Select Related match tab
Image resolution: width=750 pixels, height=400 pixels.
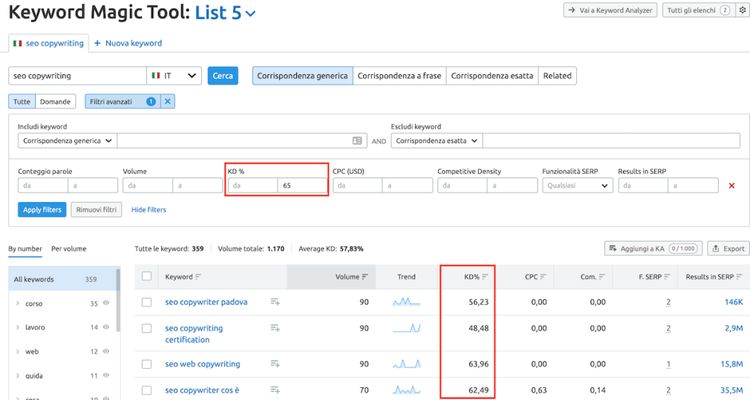coord(557,76)
